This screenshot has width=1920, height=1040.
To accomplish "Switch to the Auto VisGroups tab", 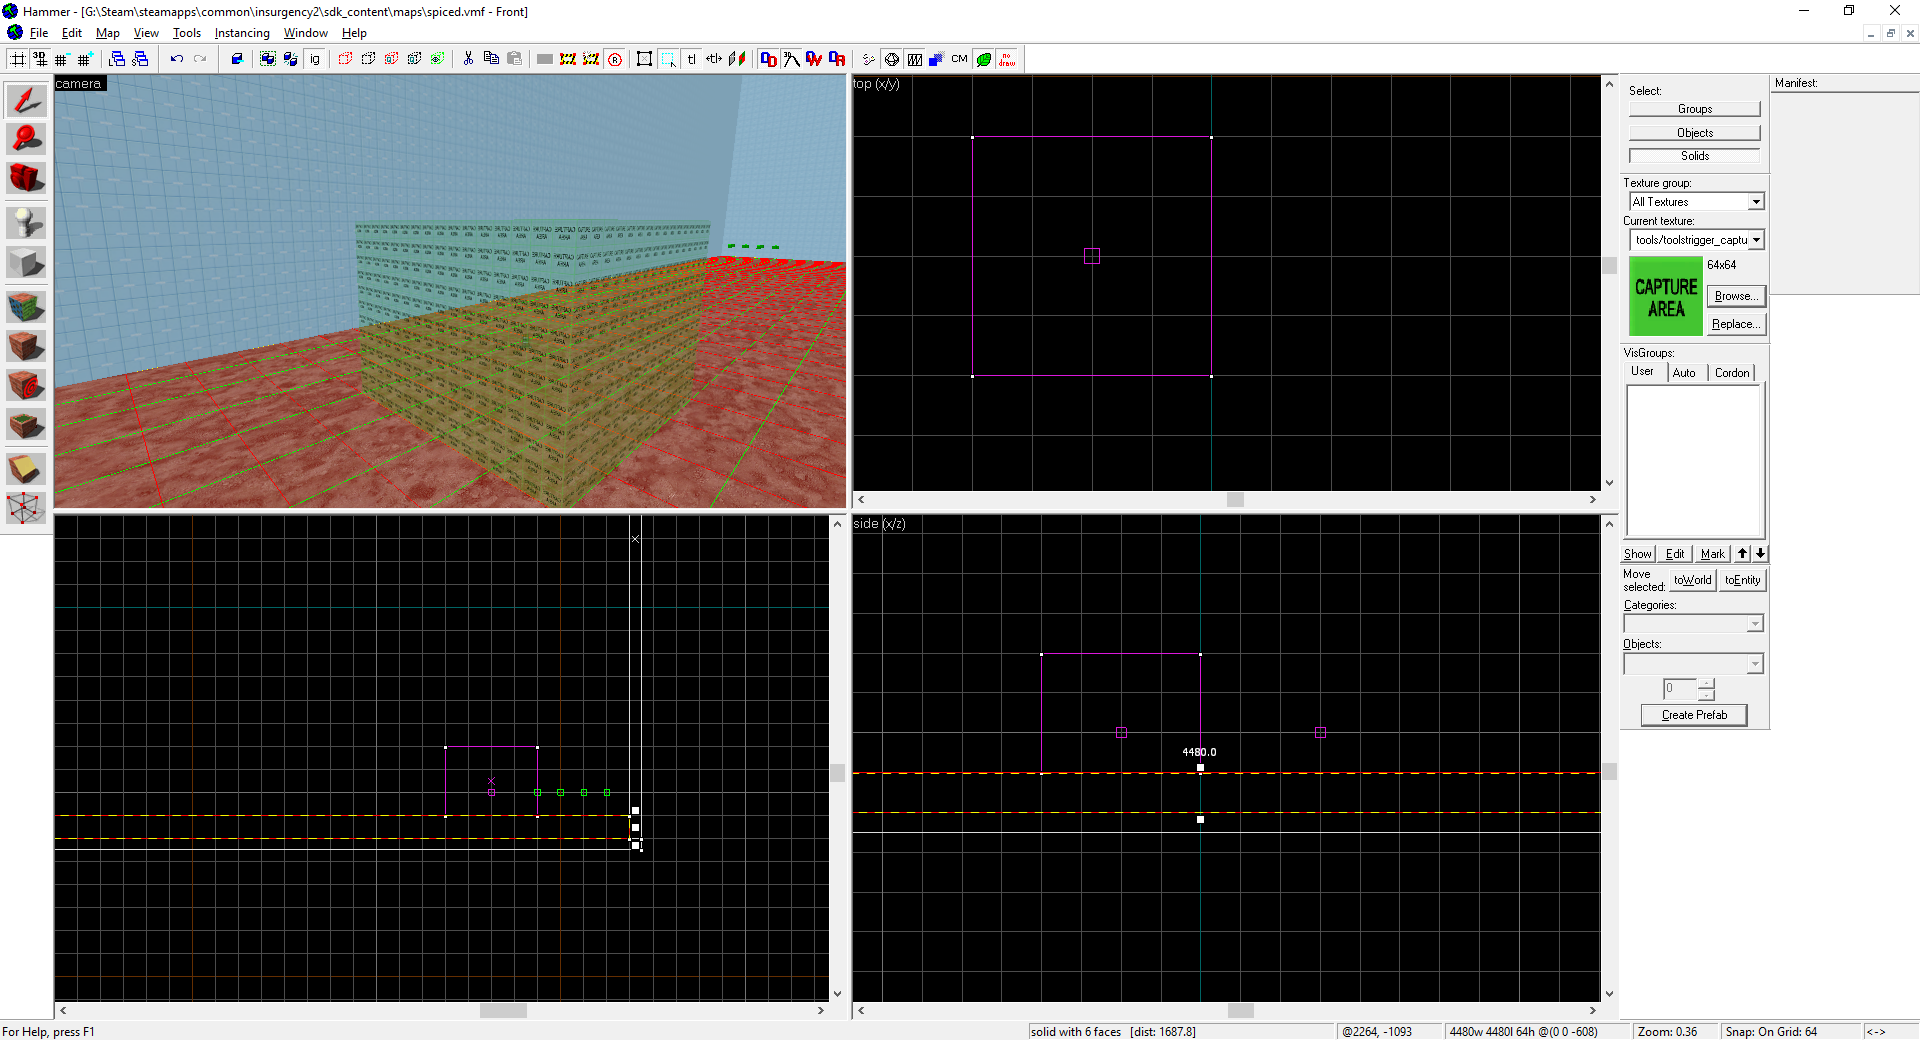I will tap(1684, 373).
